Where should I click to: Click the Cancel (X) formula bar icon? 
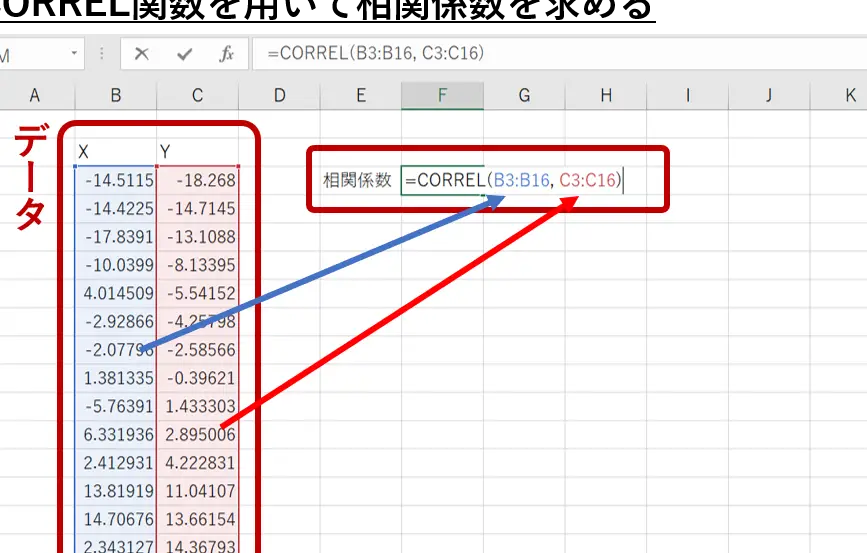pos(142,54)
